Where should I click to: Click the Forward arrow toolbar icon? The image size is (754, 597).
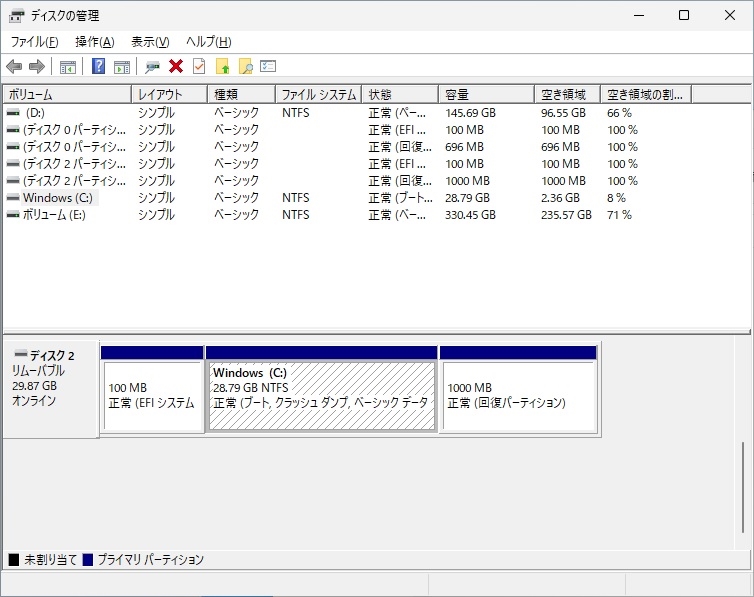coord(37,66)
